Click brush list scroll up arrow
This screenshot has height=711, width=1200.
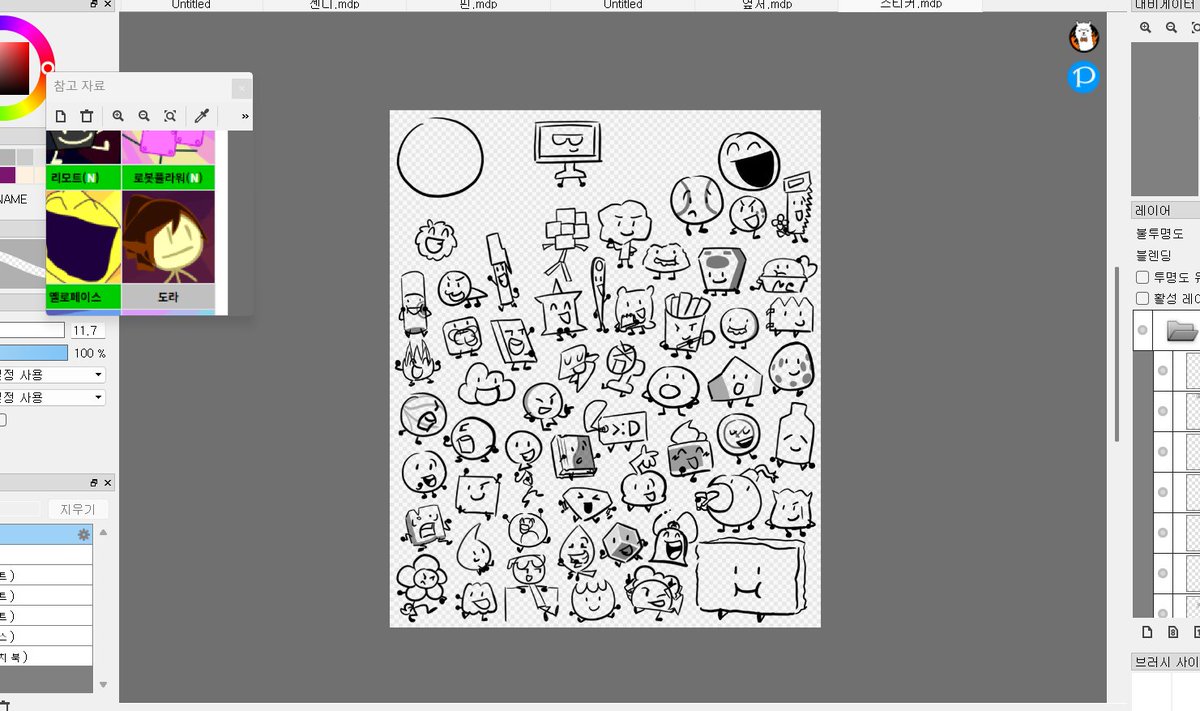click(x=103, y=533)
